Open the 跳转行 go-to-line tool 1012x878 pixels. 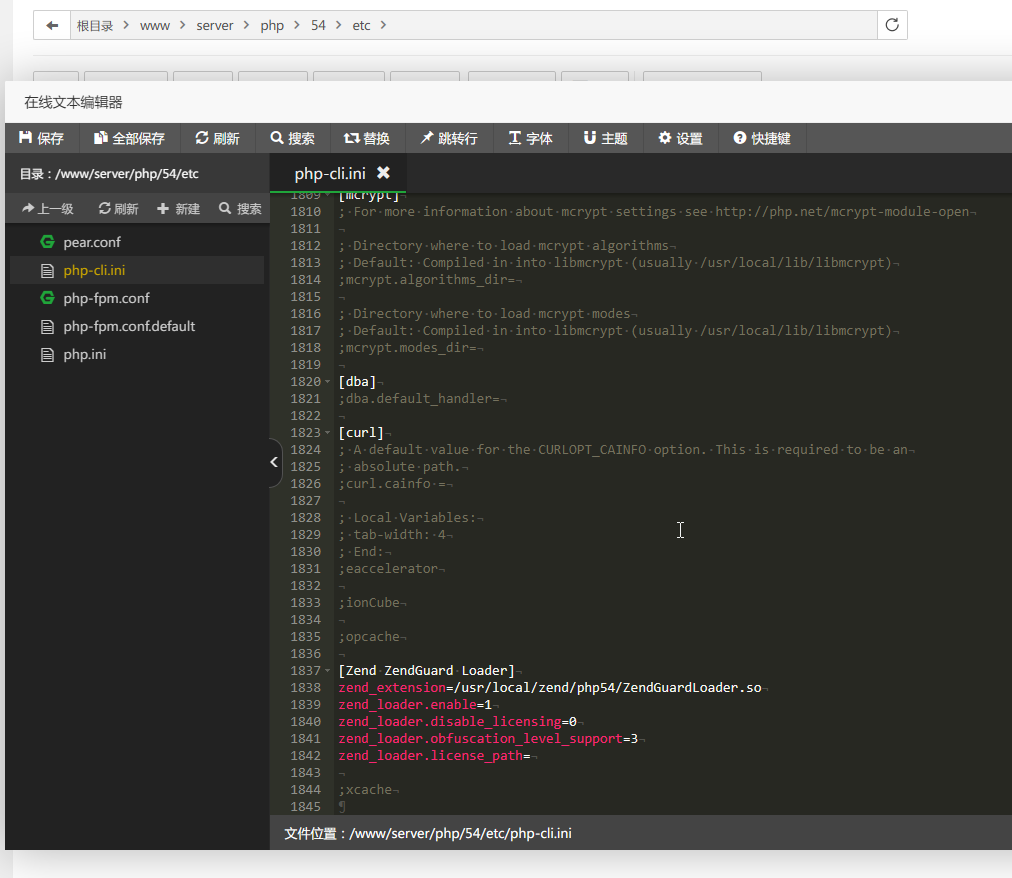(x=449, y=138)
